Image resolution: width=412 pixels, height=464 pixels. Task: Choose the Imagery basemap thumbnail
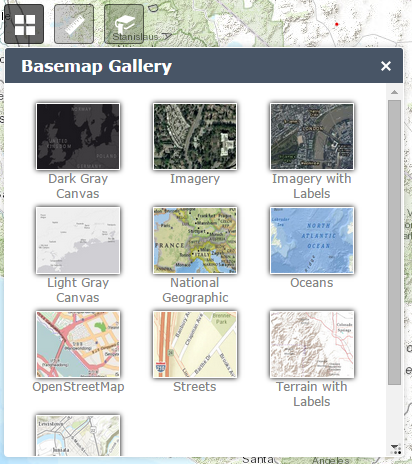(x=195, y=136)
